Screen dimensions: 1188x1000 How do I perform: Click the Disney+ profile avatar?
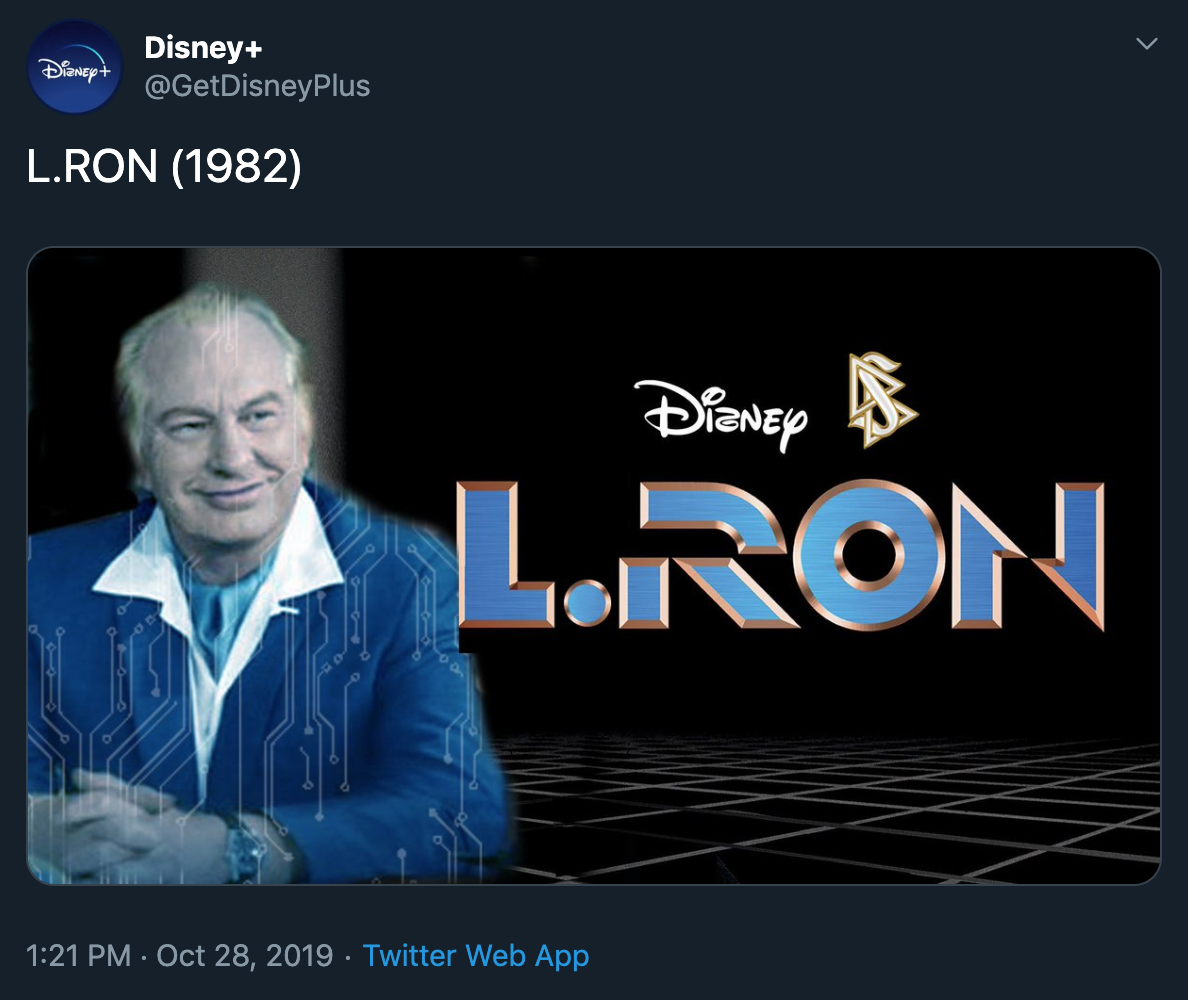pos(75,67)
